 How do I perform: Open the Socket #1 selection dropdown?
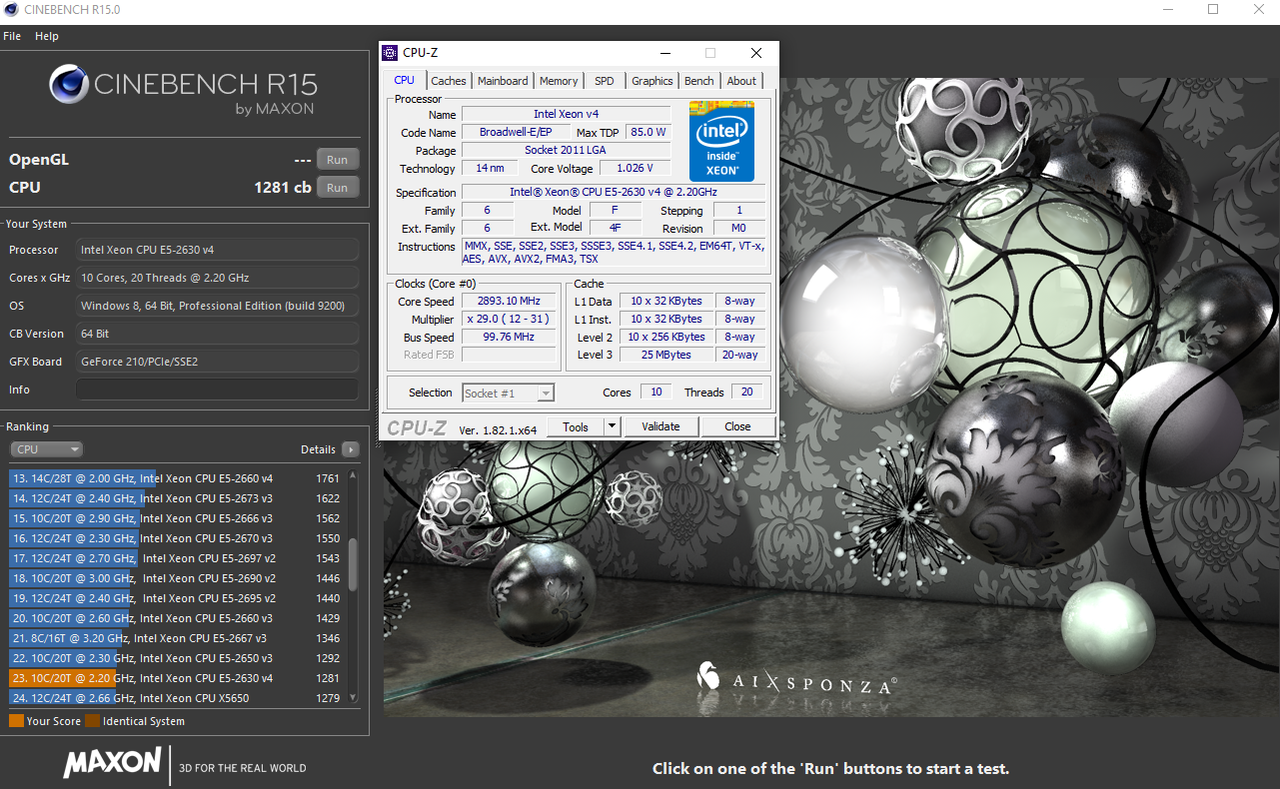tap(508, 393)
